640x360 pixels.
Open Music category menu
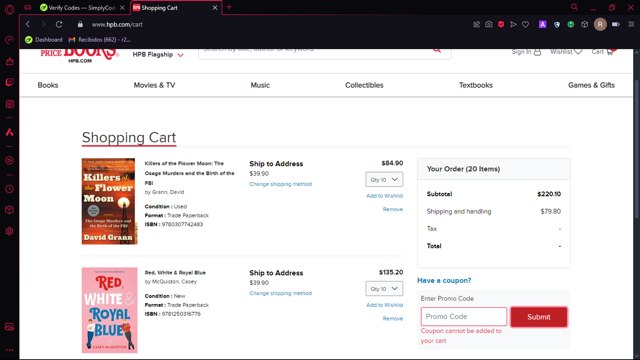tap(260, 85)
